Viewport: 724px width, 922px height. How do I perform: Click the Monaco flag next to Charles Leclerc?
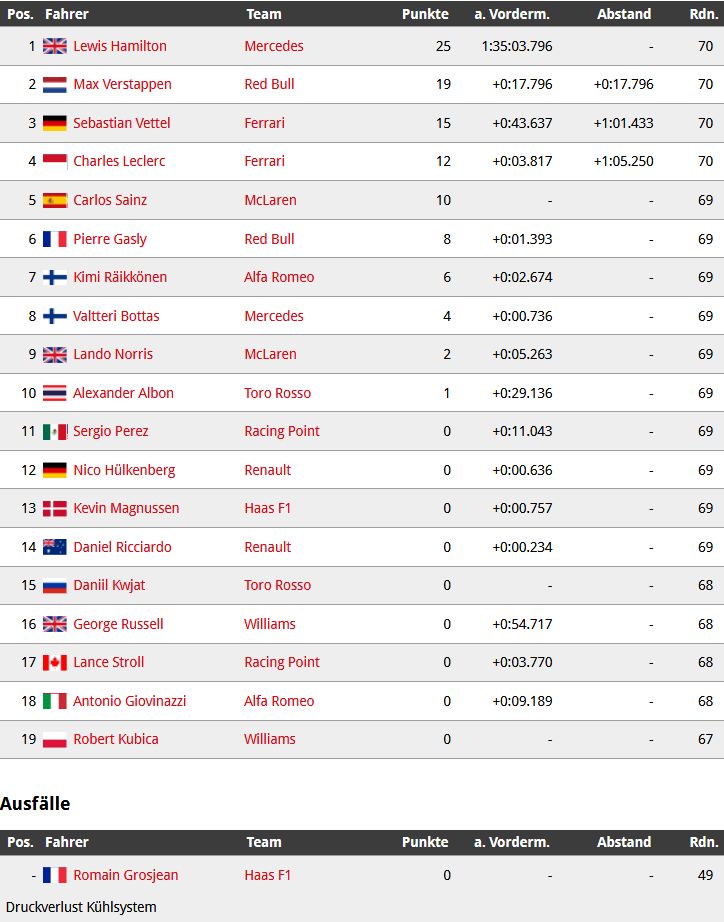pyautogui.click(x=55, y=161)
